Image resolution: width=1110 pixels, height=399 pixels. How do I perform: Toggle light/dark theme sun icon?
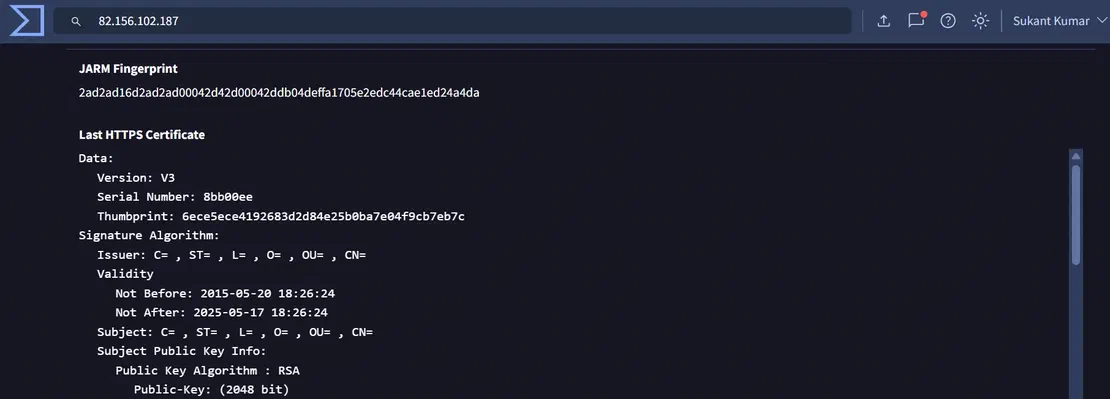[980, 21]
